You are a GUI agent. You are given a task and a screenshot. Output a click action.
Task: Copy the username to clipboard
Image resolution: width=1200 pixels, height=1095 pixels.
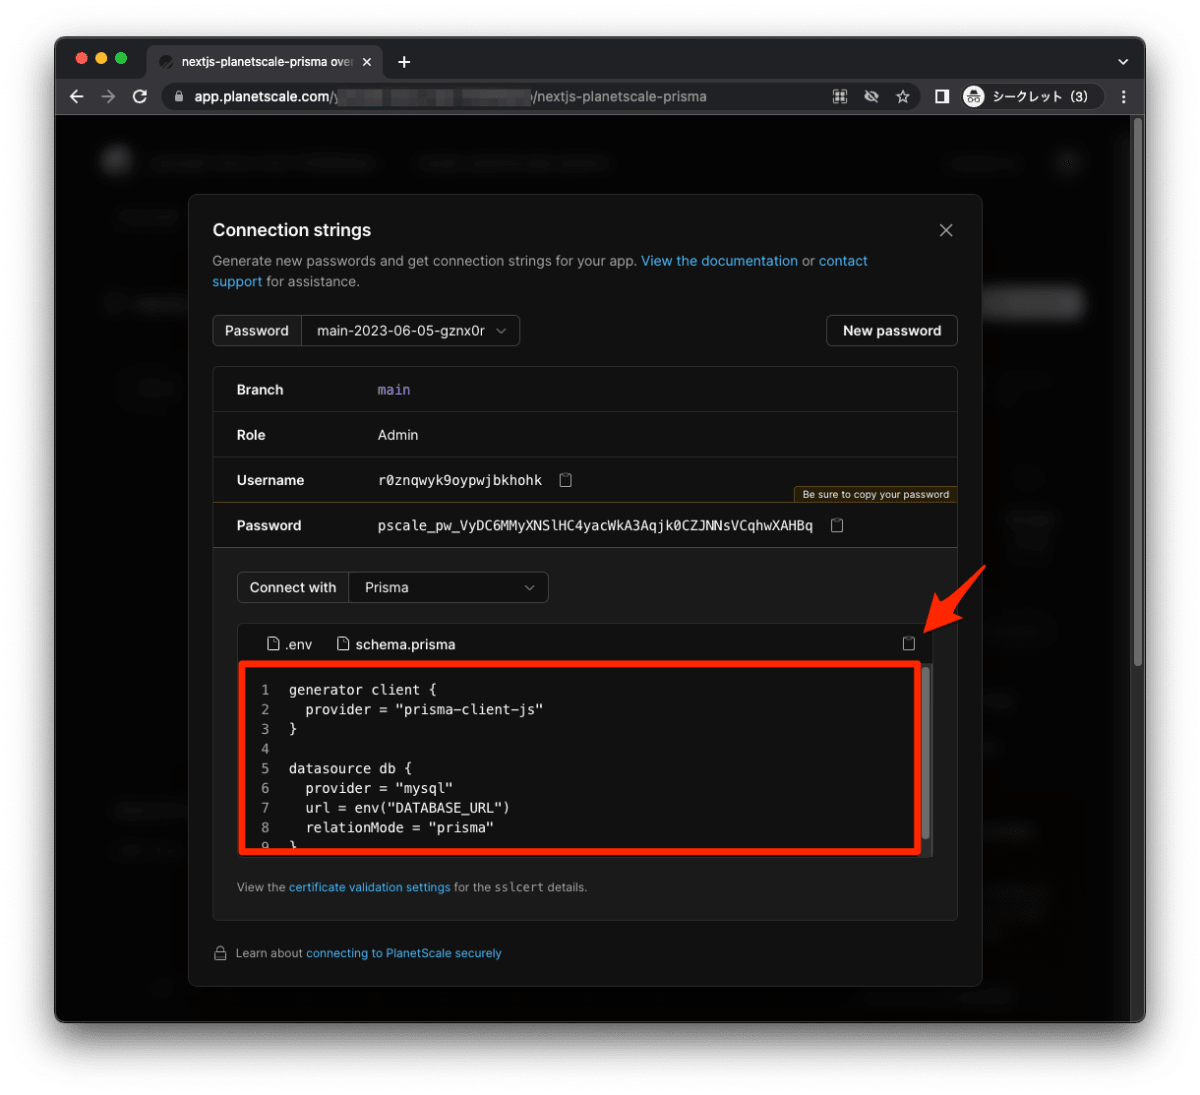point(565,480)
